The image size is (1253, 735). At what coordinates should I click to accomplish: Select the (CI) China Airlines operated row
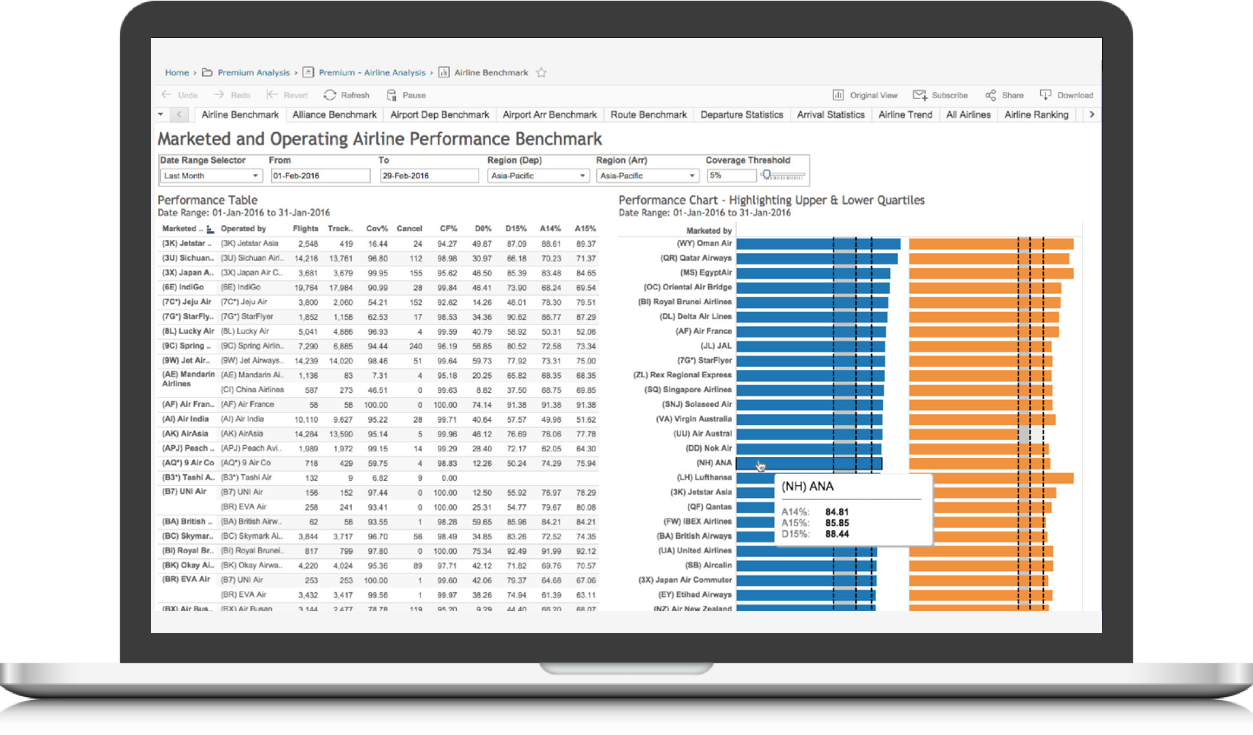pyautogui.click(x=252, y=390)
